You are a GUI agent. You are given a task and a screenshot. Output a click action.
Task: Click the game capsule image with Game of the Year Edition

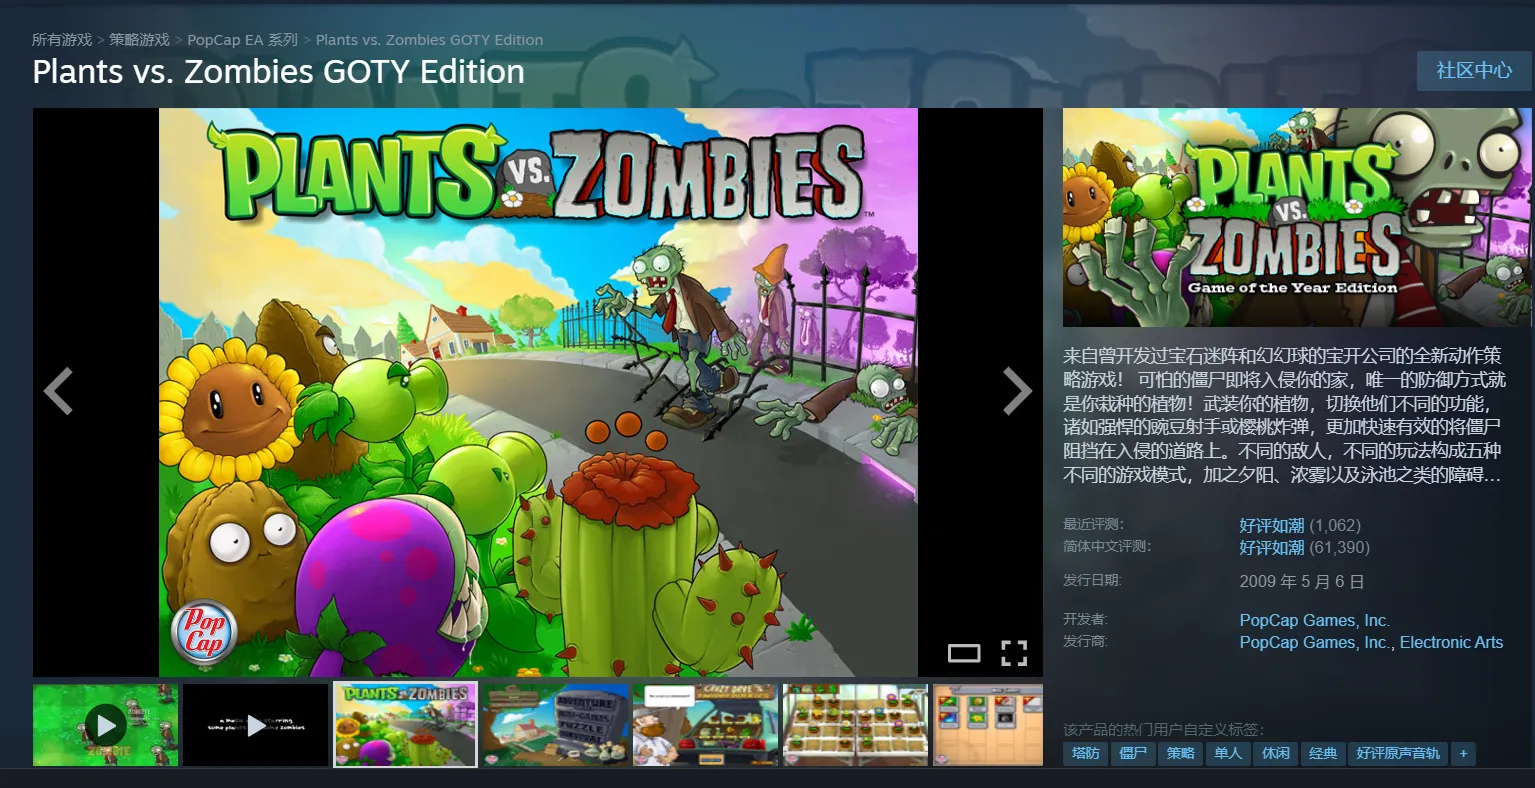1296,217
